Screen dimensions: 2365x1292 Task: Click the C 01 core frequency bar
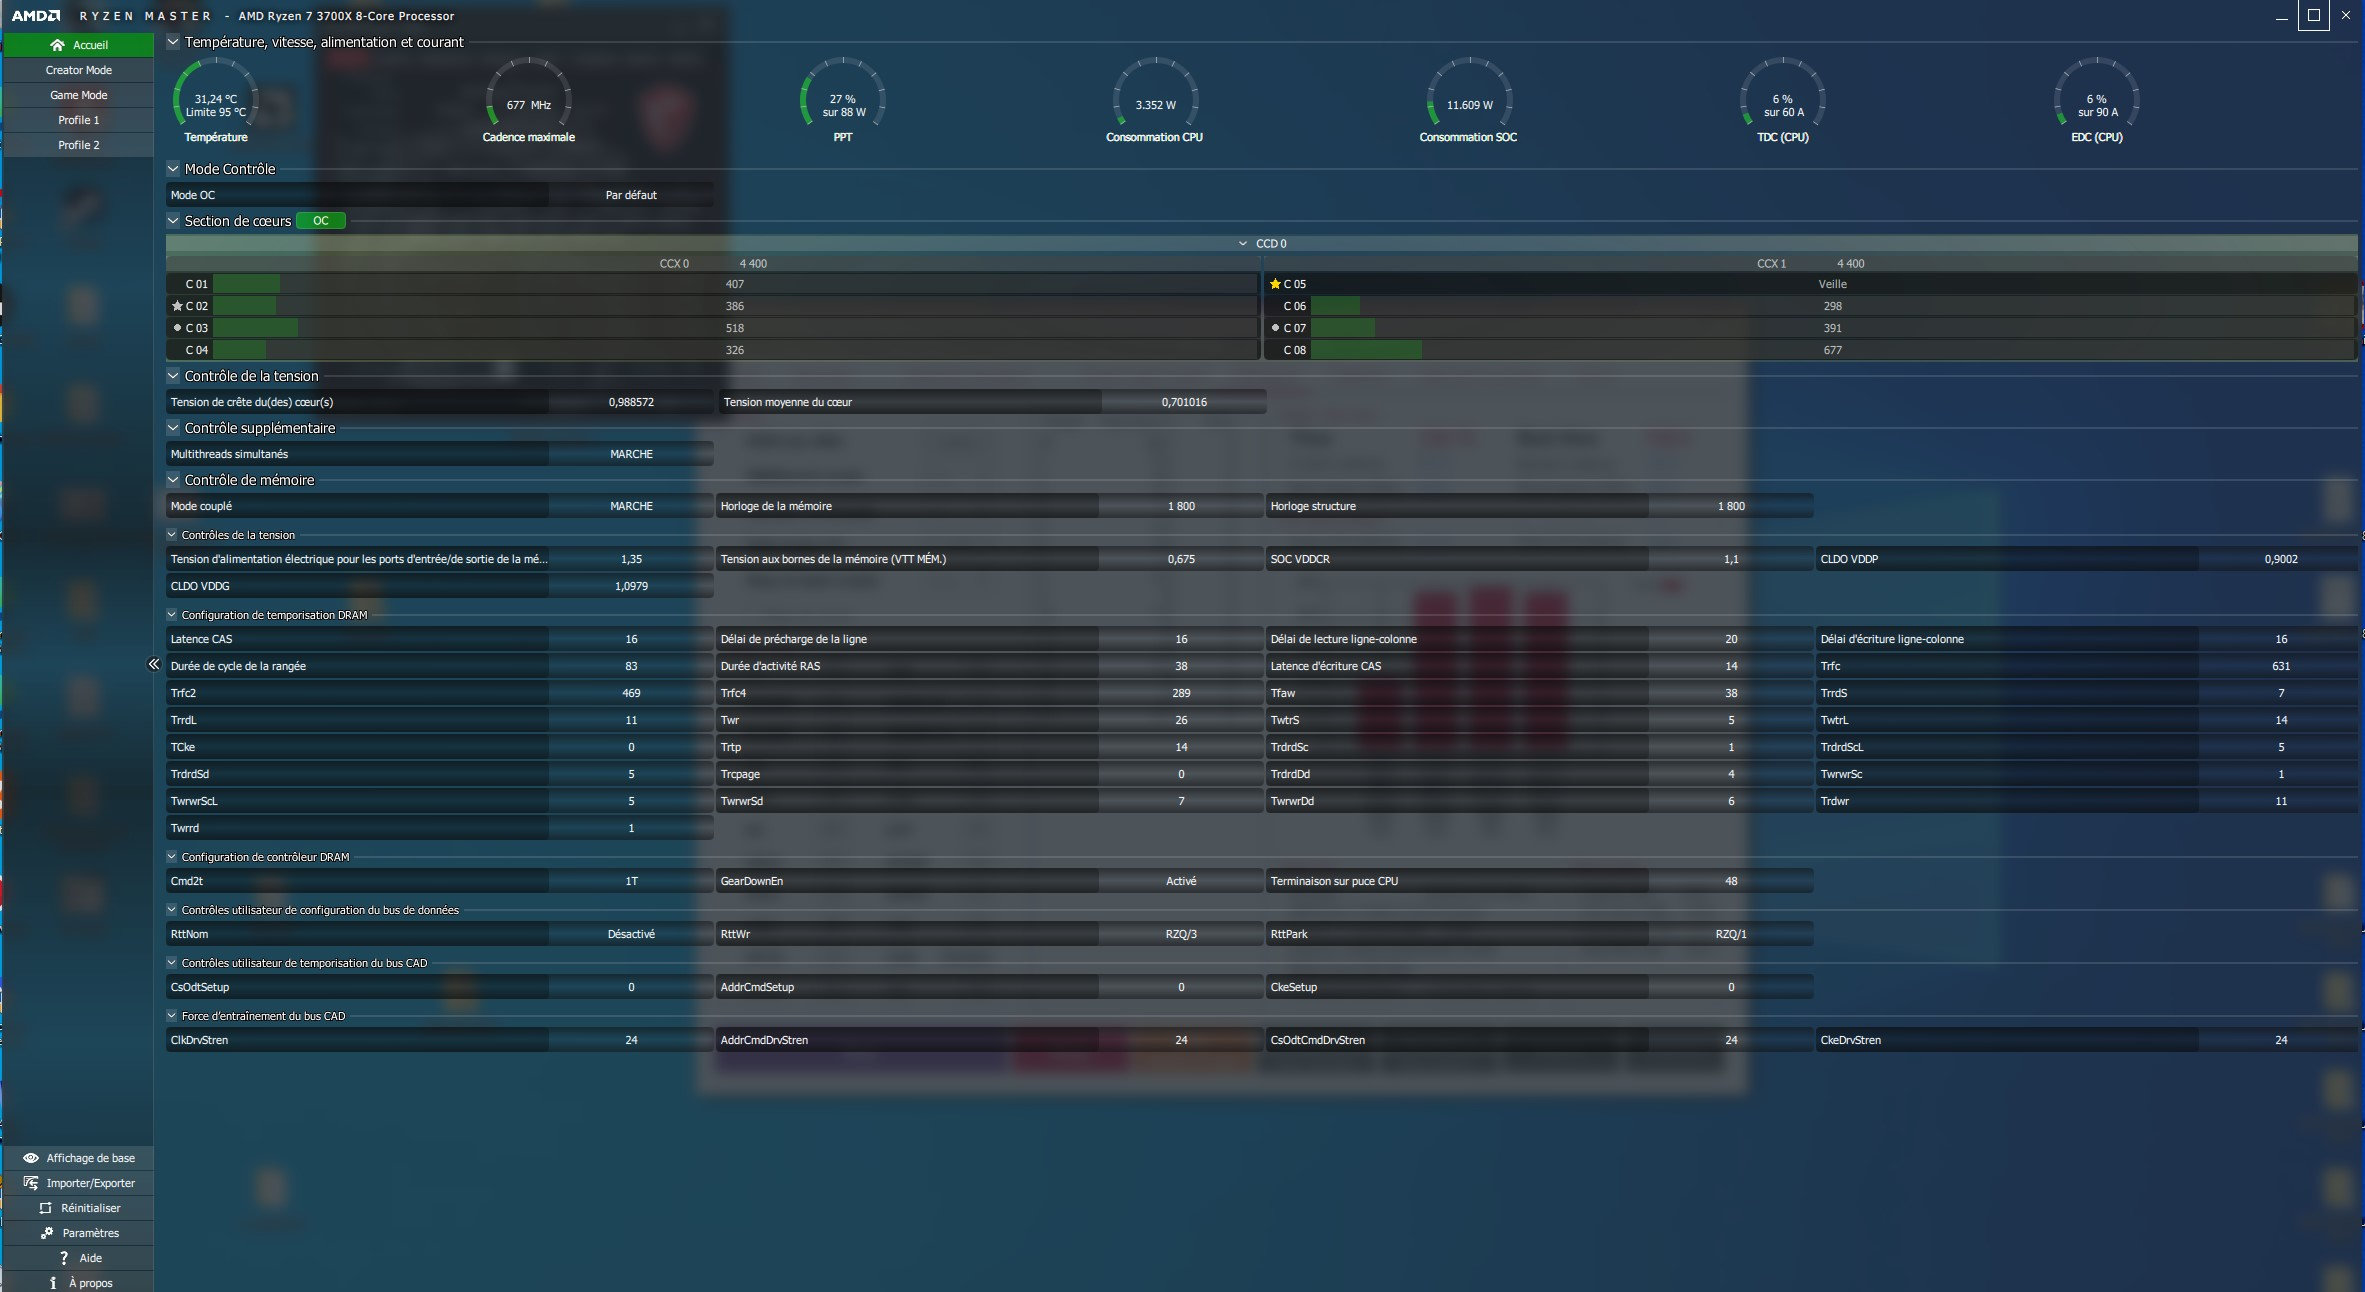coord(735,284)
